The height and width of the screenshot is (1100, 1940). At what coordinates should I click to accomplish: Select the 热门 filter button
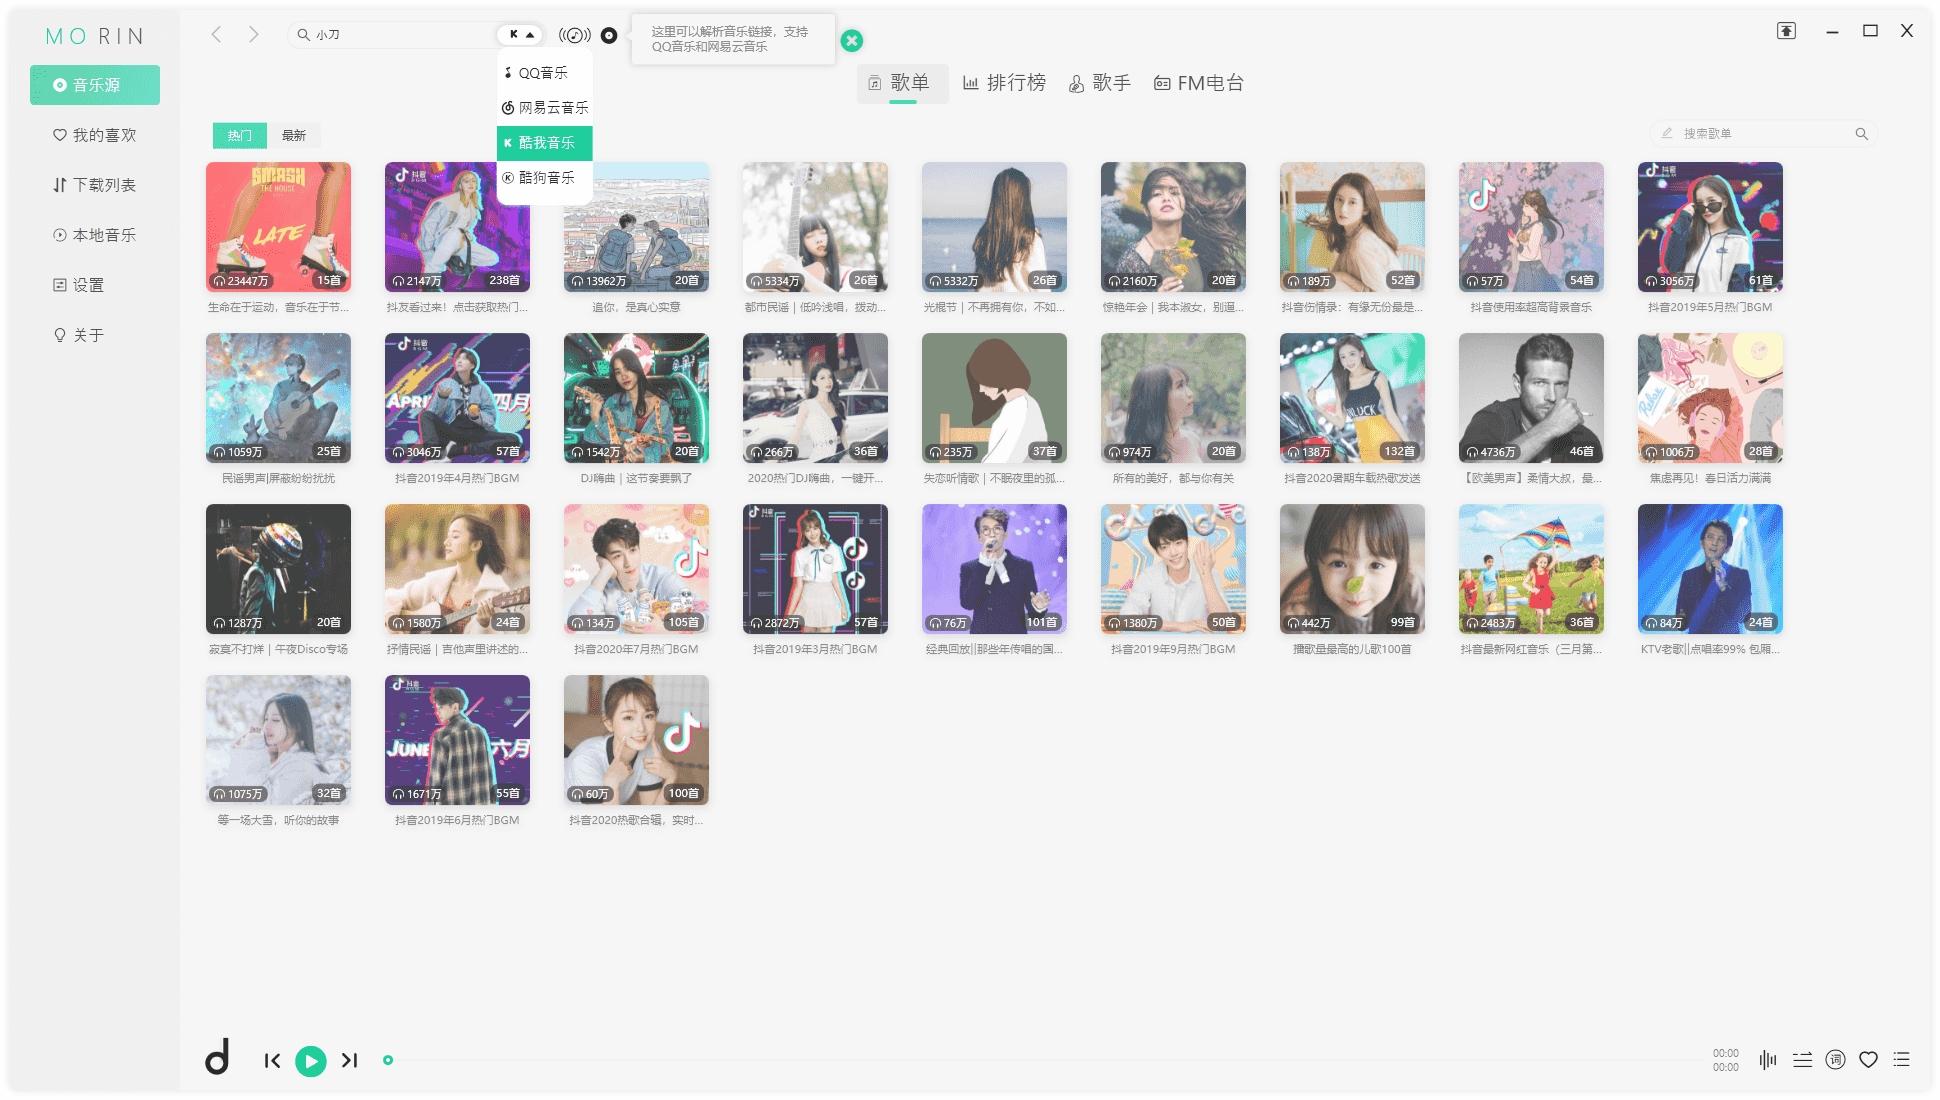point(239,135)
